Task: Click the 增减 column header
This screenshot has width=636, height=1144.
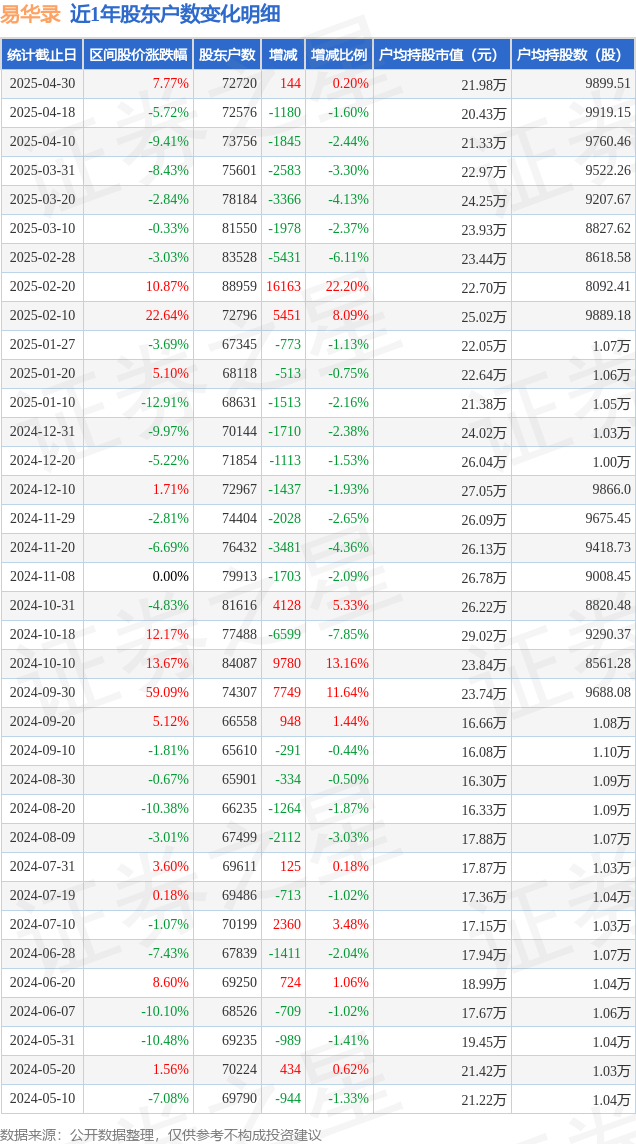Action: click(x=283, y=55)
